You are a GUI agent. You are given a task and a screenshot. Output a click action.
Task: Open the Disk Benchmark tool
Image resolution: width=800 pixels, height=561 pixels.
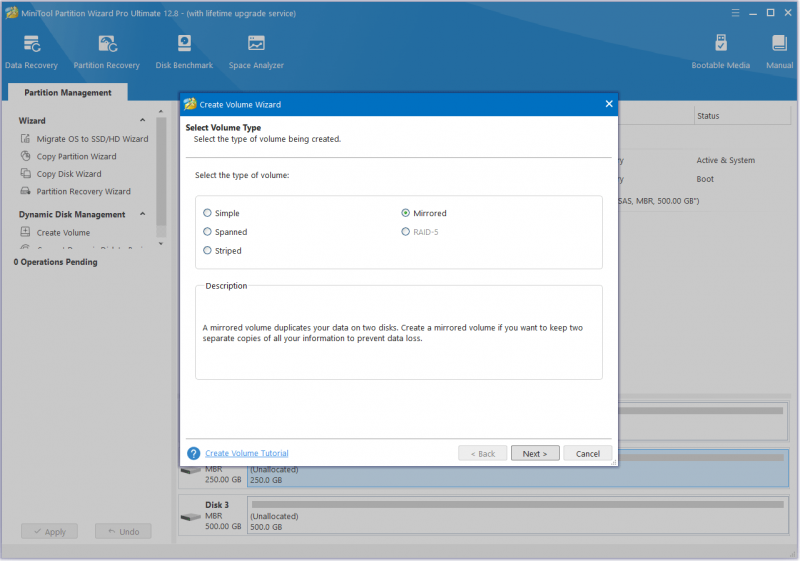184,52
